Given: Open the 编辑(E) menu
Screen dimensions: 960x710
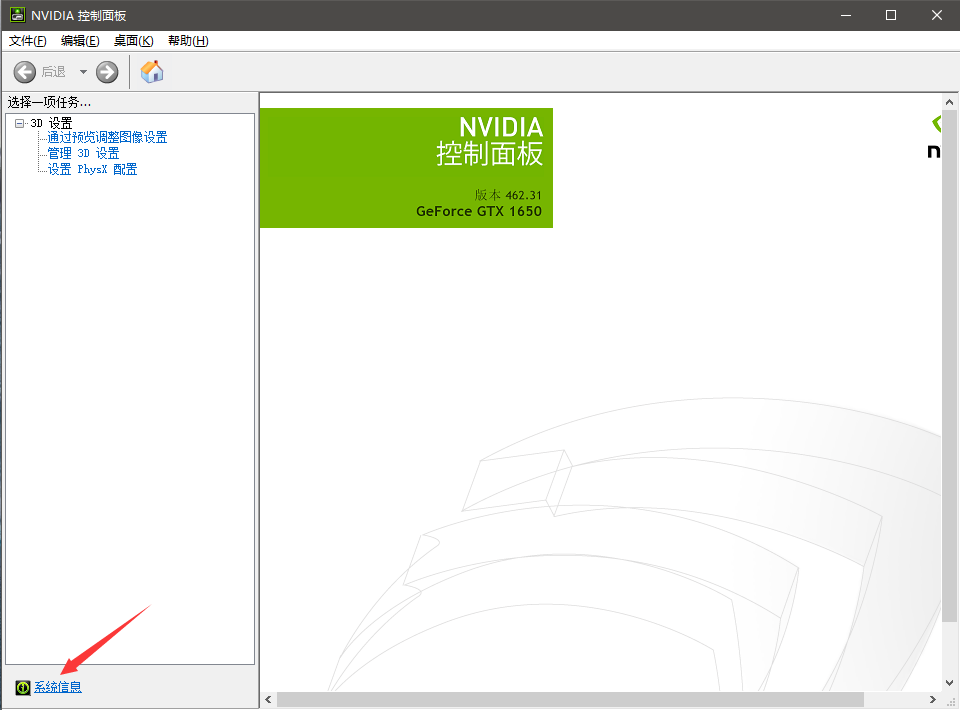Looking at the screenshot, I should (x=80, y=41).
